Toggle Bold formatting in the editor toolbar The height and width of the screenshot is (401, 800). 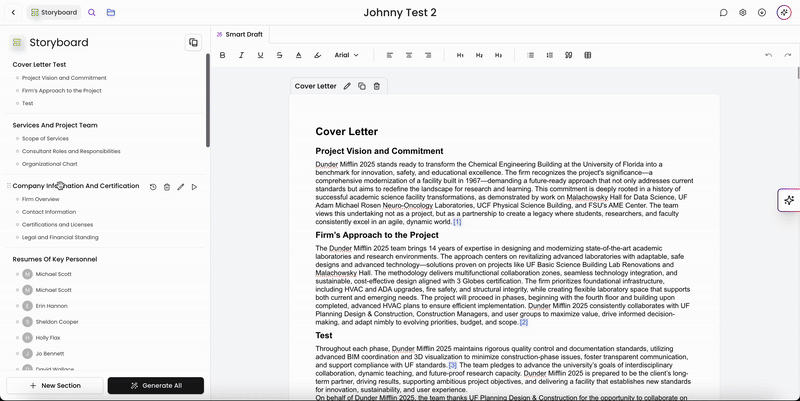coord(222,55)
